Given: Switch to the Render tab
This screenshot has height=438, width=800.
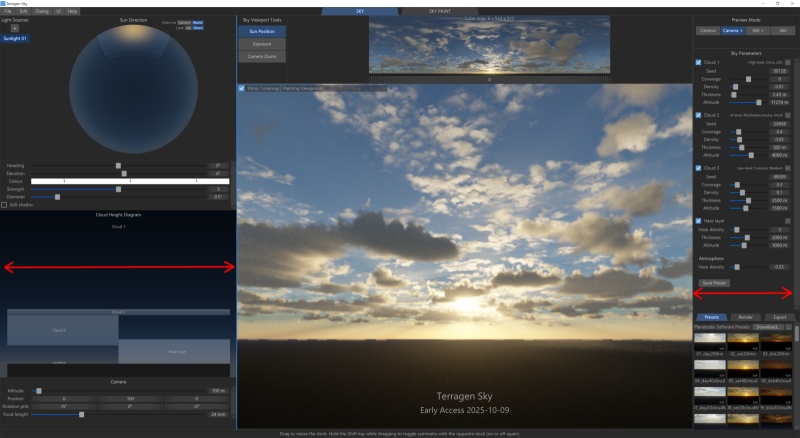Looking at the screenshot, I should pos(745,316).
